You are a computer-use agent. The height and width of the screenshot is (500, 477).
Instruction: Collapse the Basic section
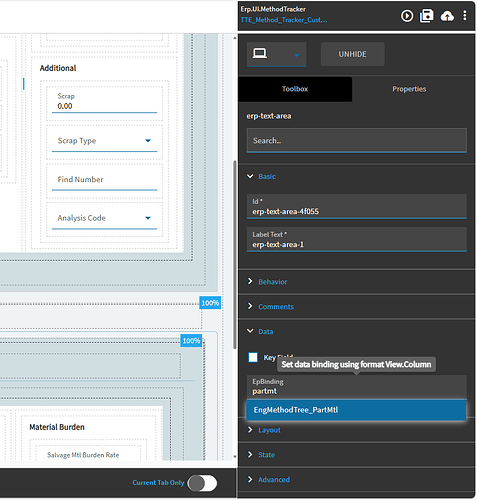click(250, 176)
